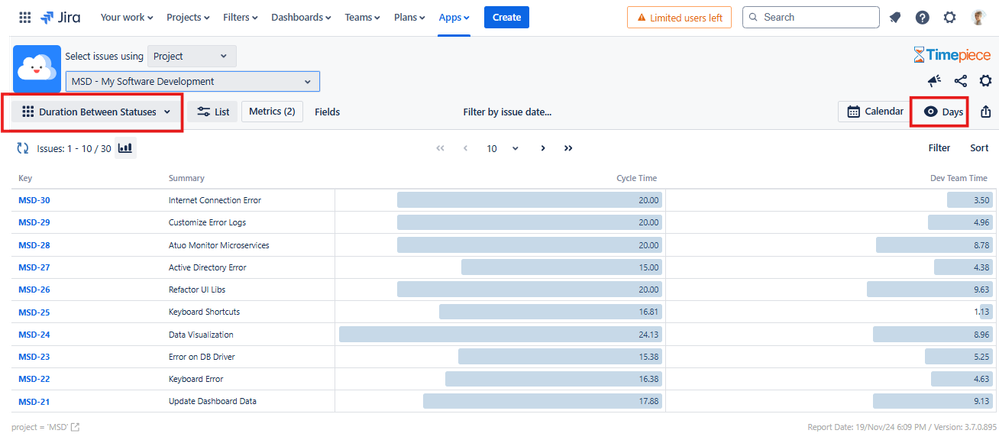Open issue MSD-22 link
Viewport: 999px width, 437px height.
pyautogui.click(x=34, y=379)
